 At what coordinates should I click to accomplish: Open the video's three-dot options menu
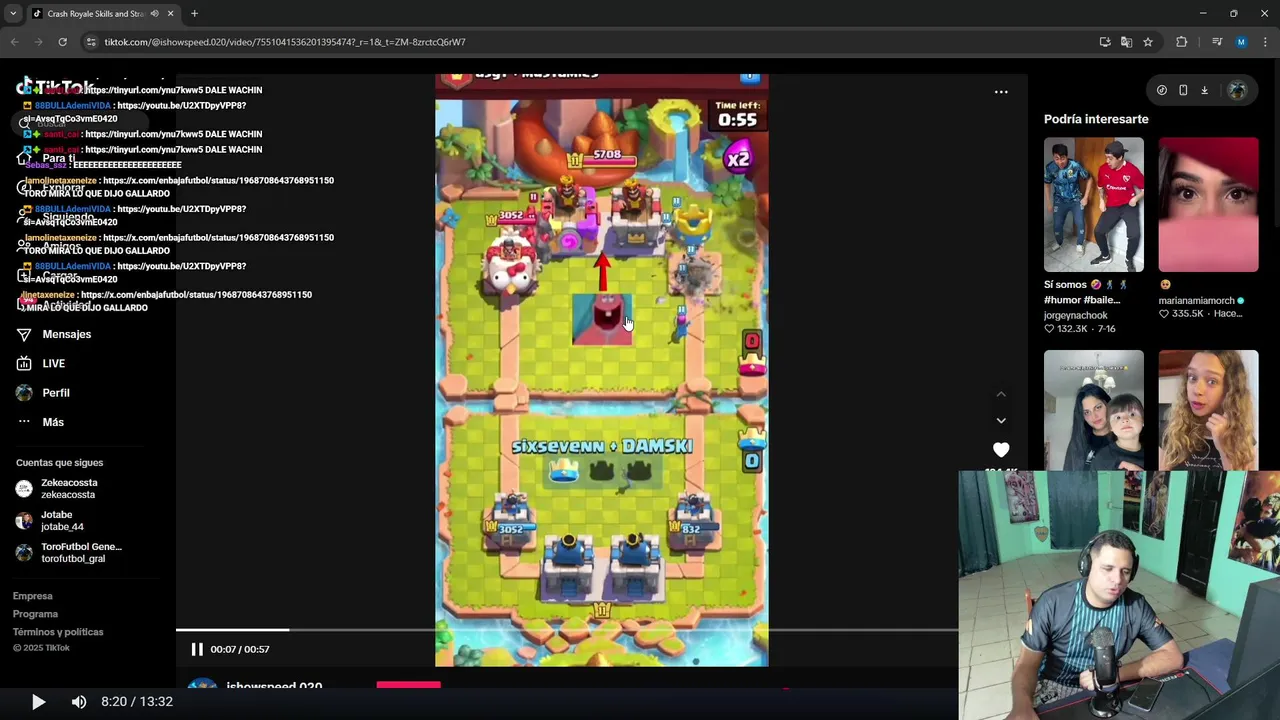coord(1001,92)
